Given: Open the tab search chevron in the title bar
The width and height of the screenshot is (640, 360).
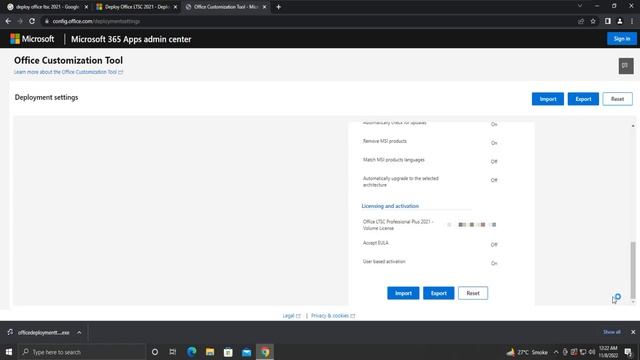Looking at the screenshot, I should [x=580, y=6].
